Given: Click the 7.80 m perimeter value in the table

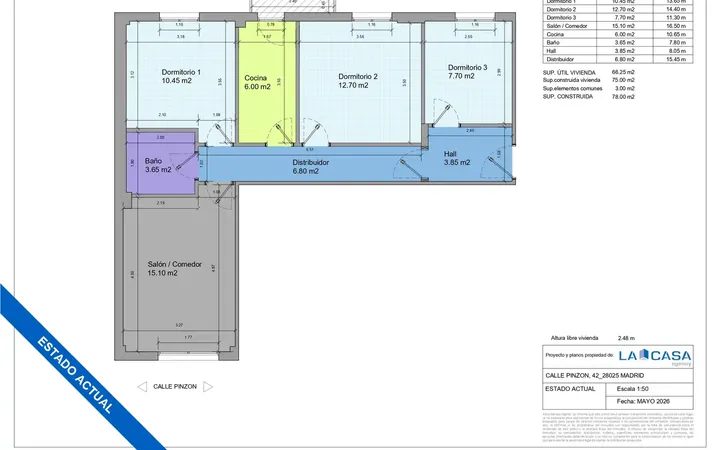Looking at the screenshot, I should [x=676, y=43].
